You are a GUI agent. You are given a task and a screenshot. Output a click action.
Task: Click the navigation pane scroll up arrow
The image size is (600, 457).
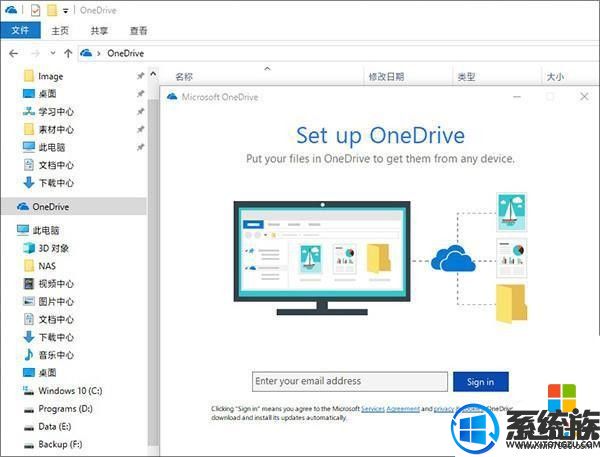point(153,73)
